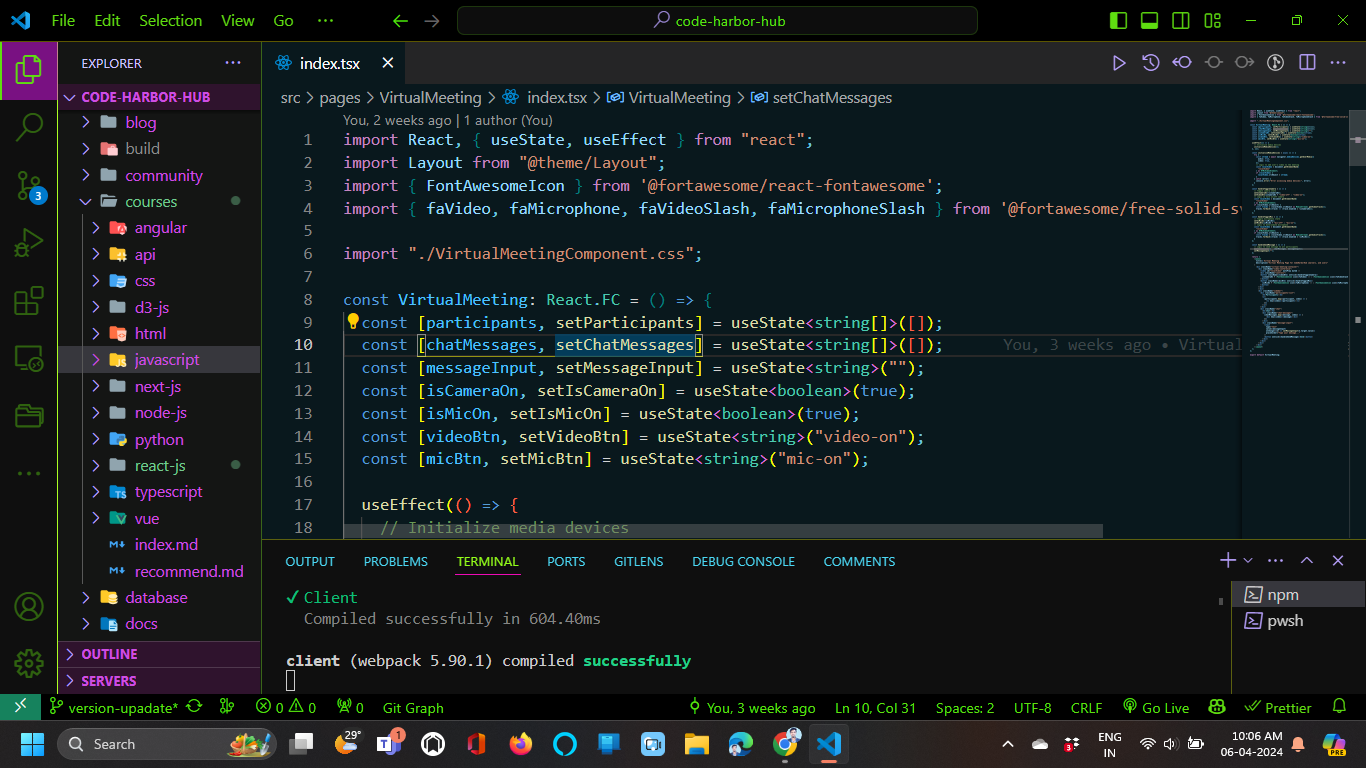Click the lightbulb code action icon
This screenshot has width=1366, height=768.
pyautogui.click(x=352, y=322)
